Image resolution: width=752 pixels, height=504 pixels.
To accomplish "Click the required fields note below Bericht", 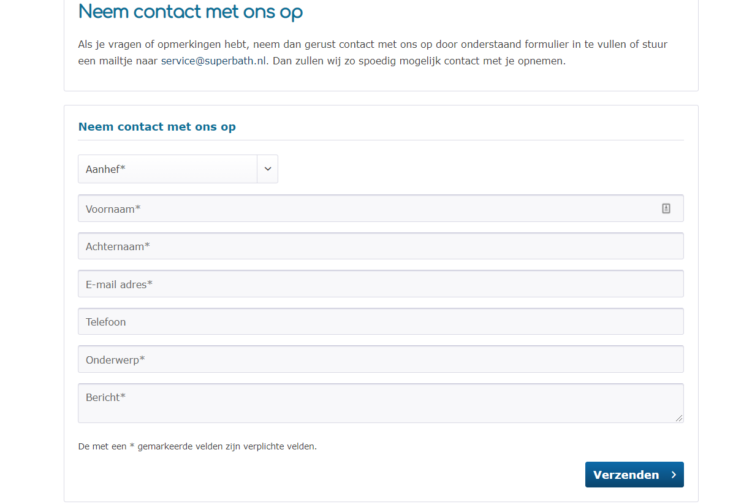I will pos(197,446).
